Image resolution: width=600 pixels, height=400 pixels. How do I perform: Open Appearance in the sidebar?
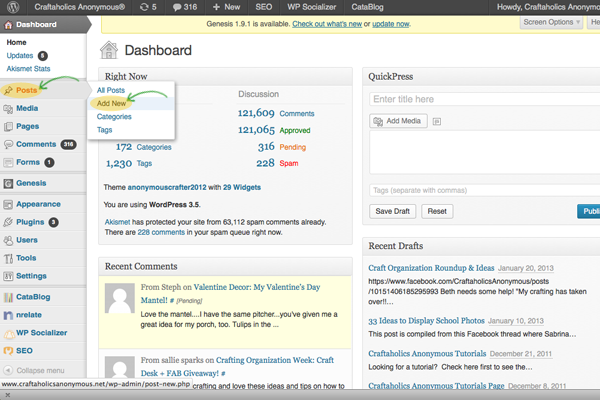click(x=37, y=204)
